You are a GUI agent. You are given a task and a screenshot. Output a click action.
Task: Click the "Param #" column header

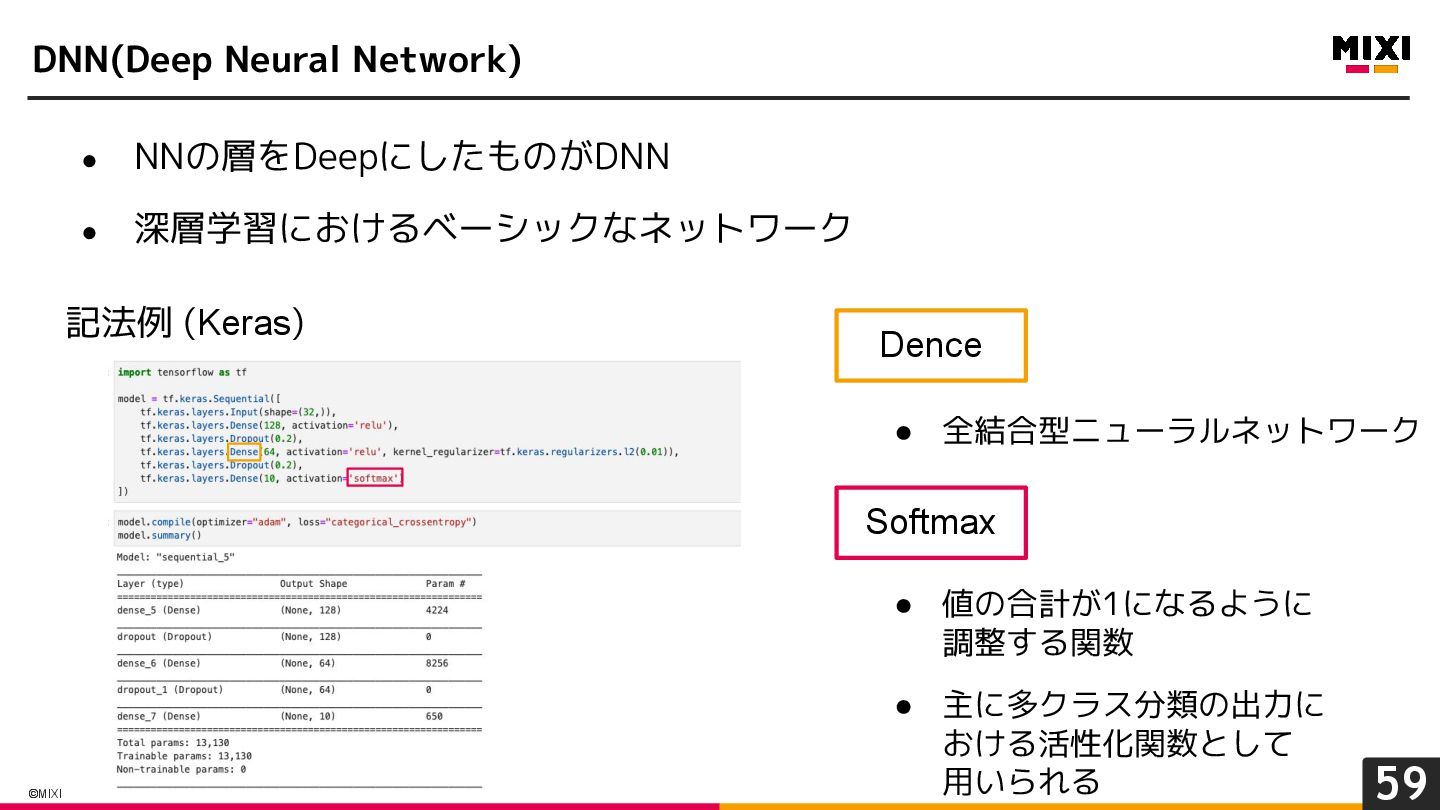point(446,584)
